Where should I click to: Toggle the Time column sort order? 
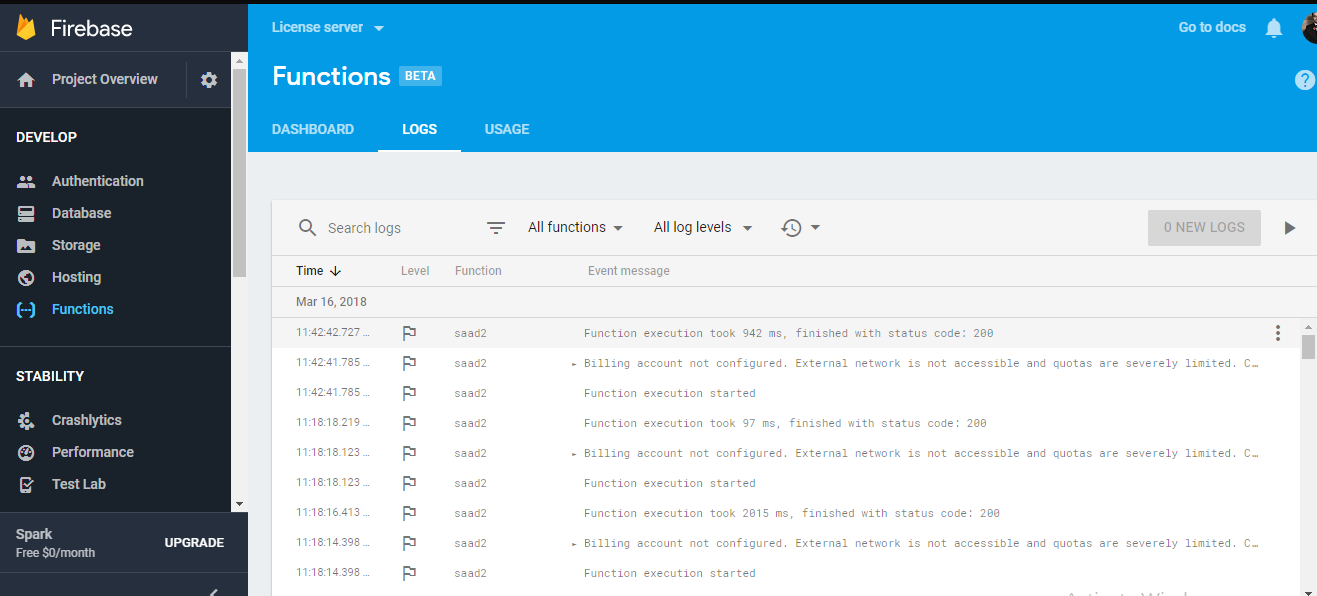pyautogui.click(x=316, y=270)
